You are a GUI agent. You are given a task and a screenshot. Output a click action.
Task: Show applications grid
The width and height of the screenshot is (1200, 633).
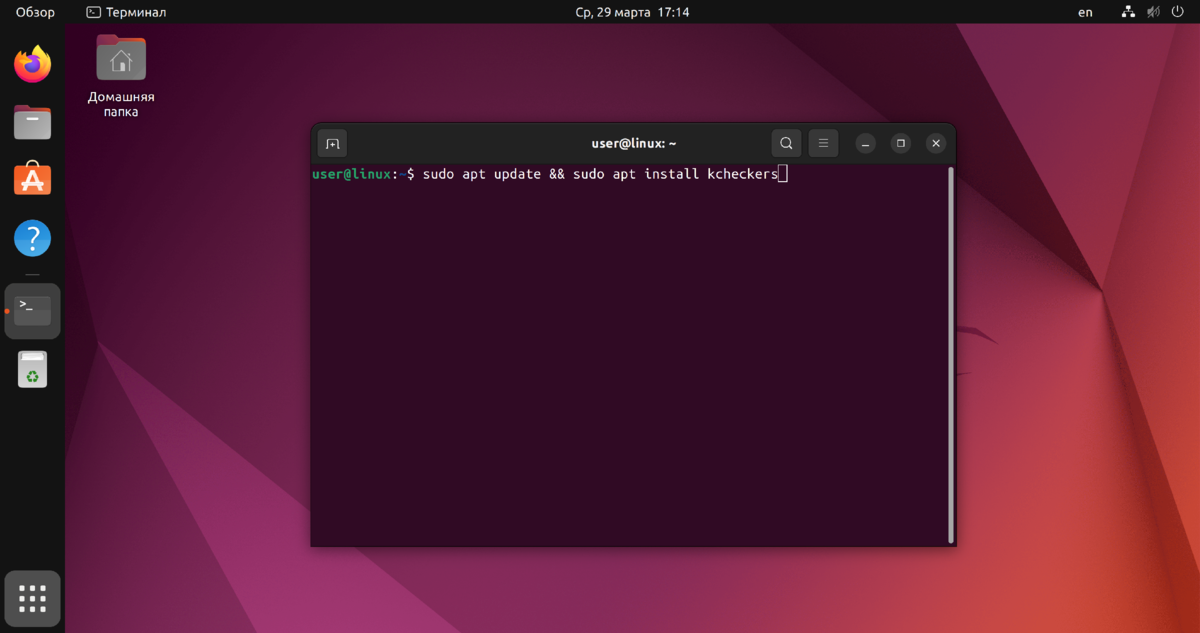click(32, 598)
